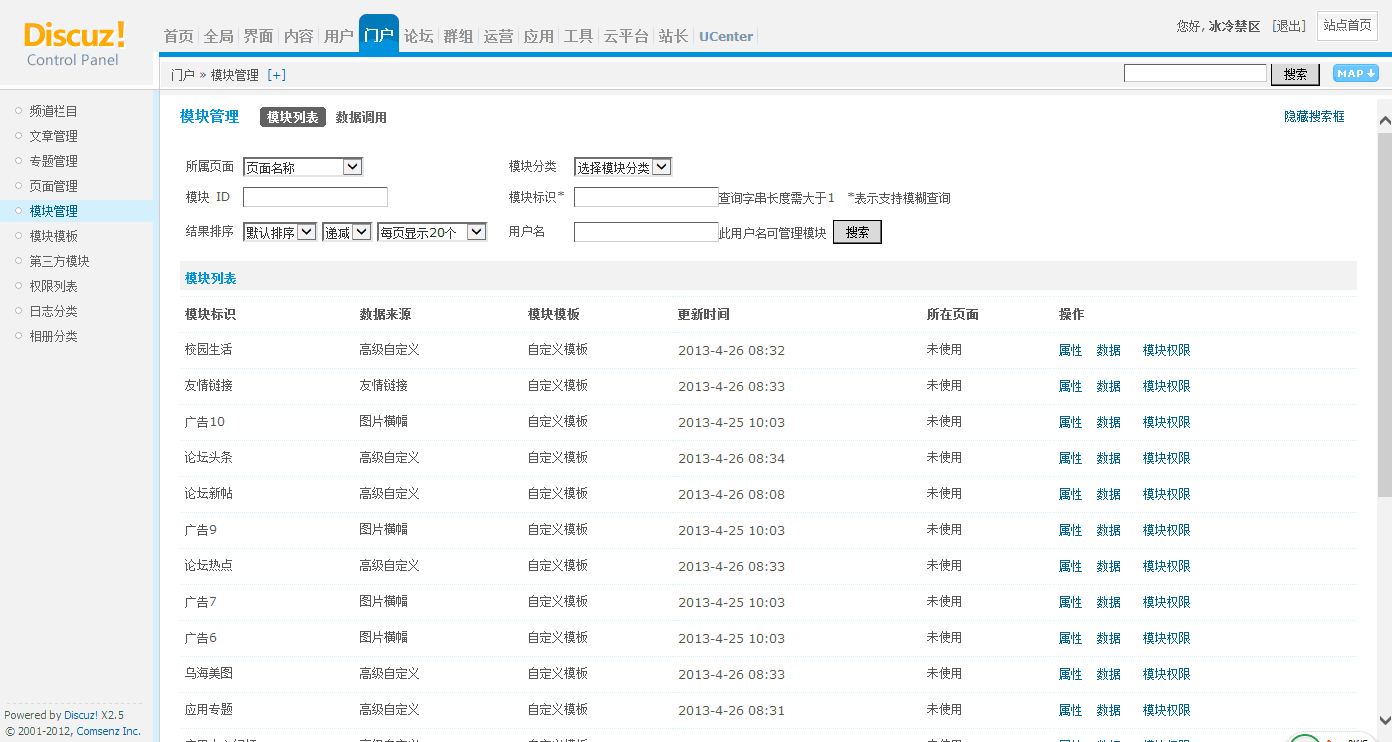
Task: Click 模块权限 for 广告6 row
Action: click(1166, 638)
